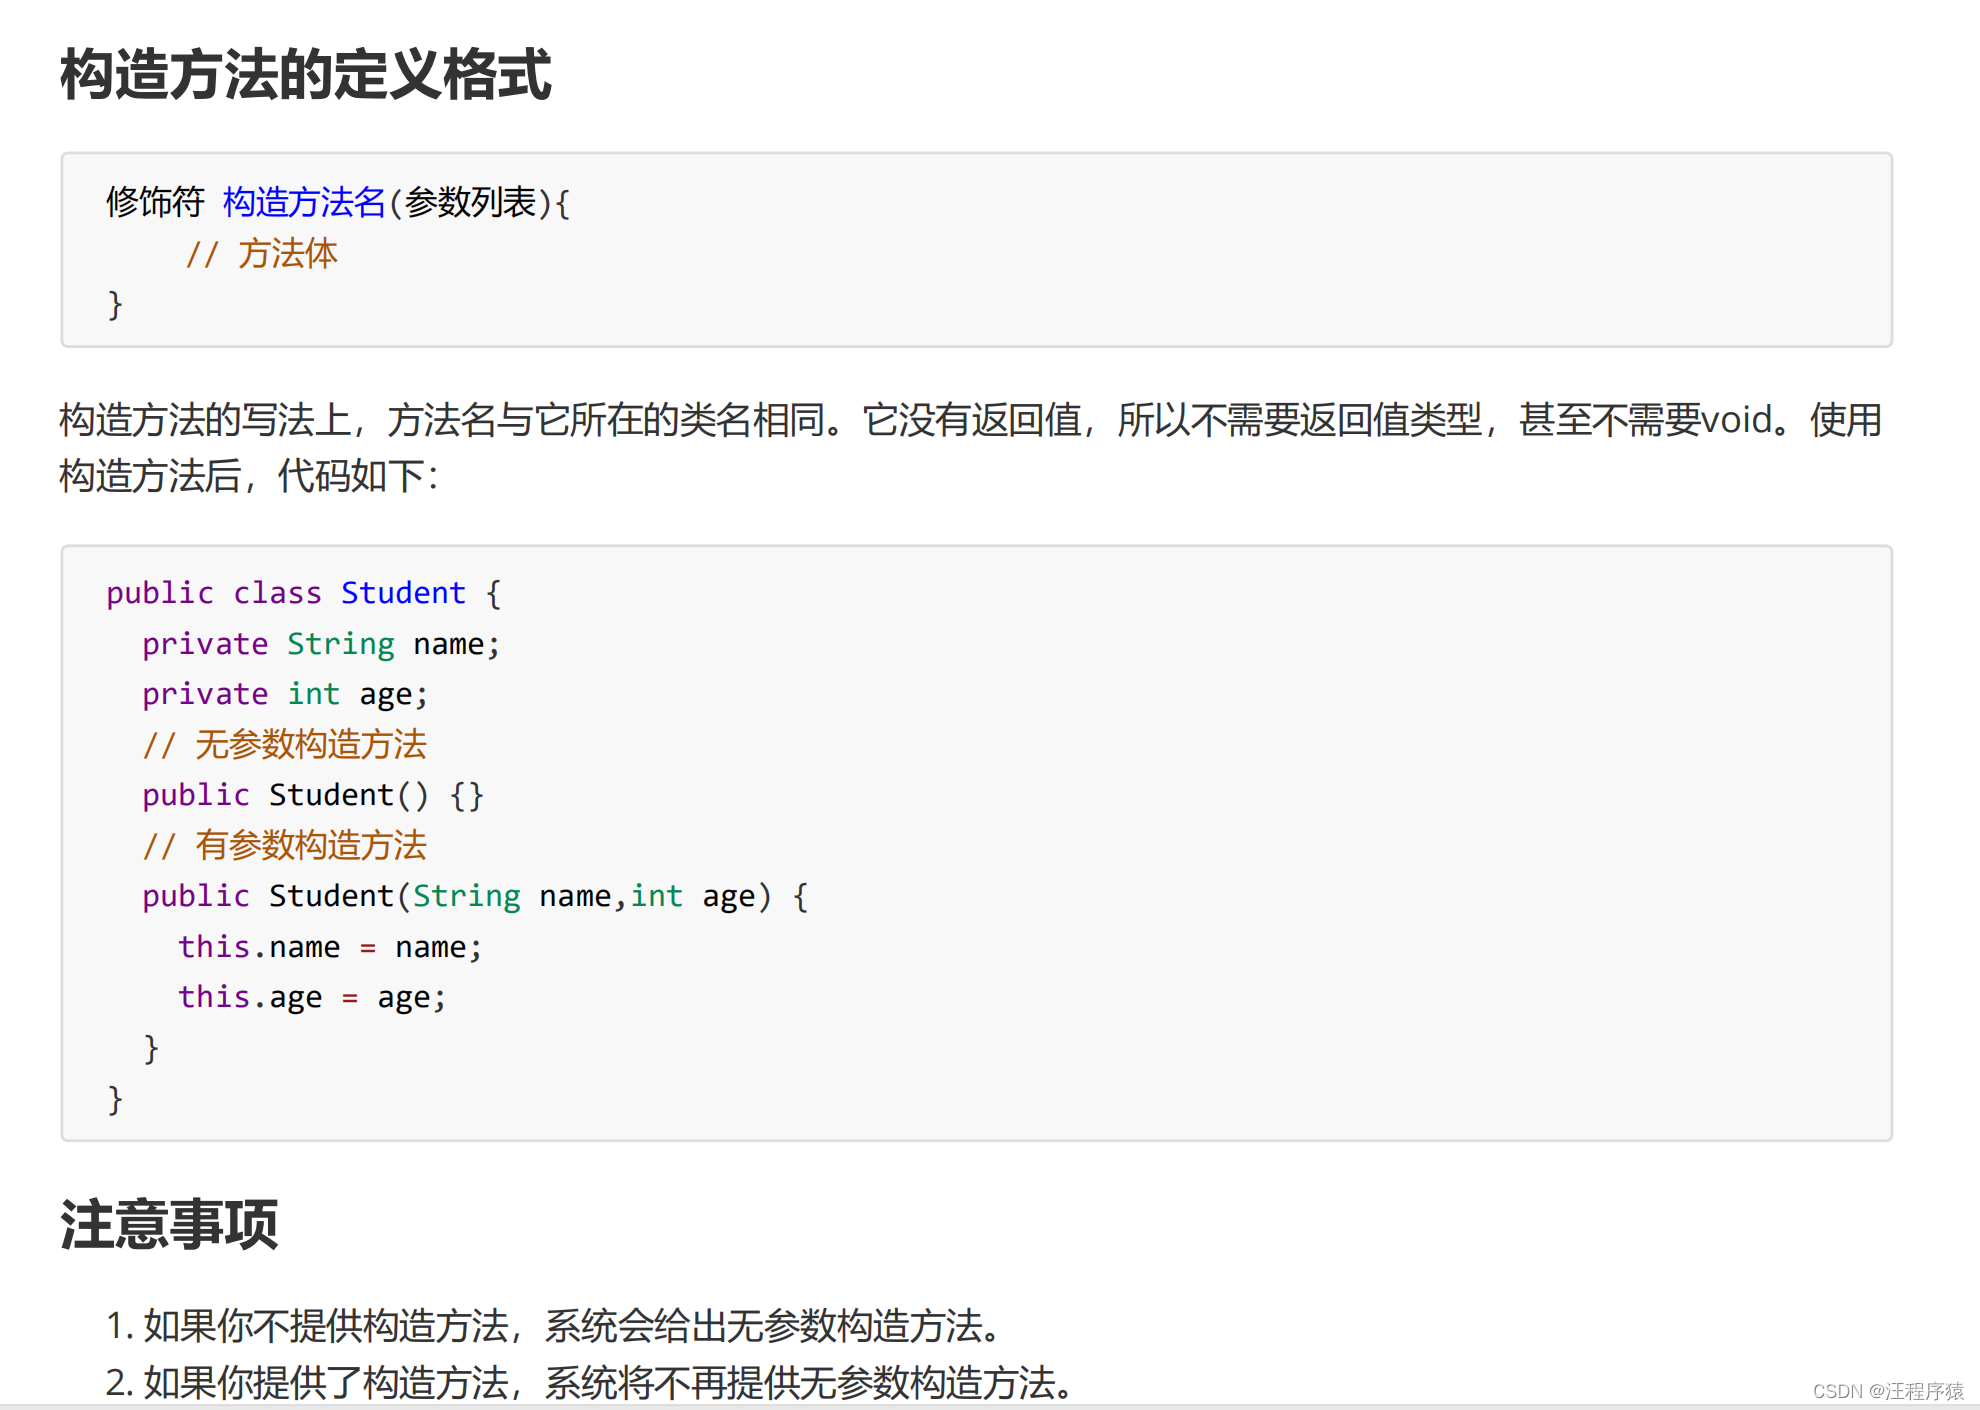Click the private String name line
This screenshot has width=1980, height=1410.
click(x=320, y=644)
